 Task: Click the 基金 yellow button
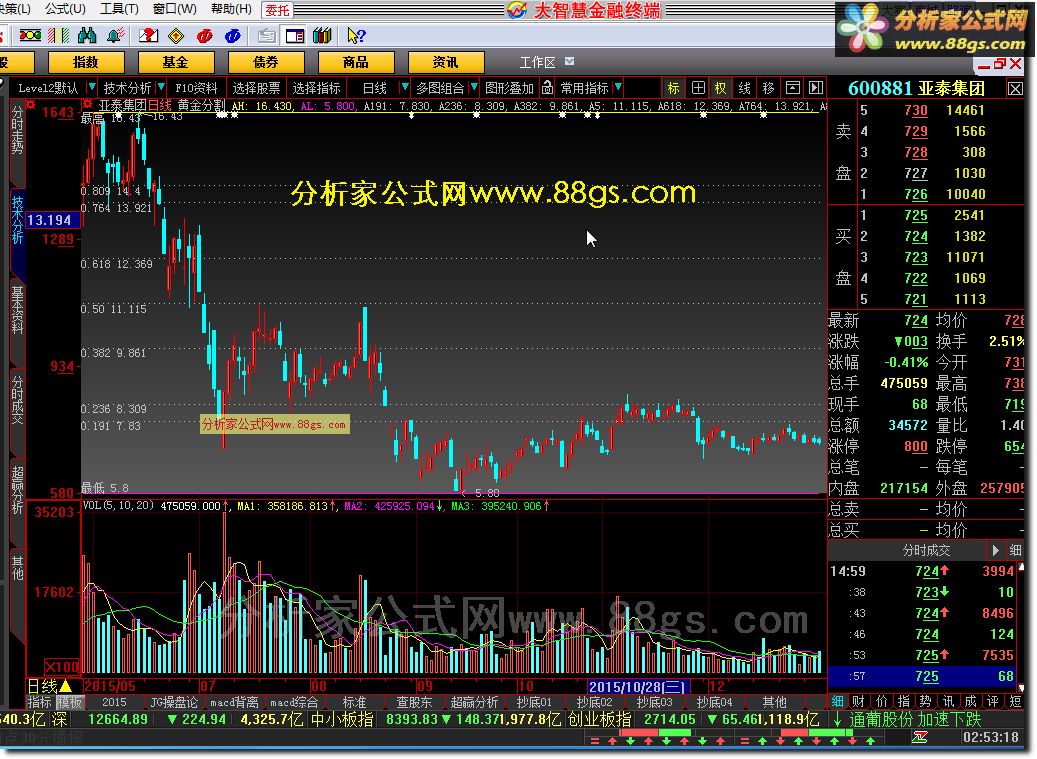pyautogui.click(x=176, y=62)
